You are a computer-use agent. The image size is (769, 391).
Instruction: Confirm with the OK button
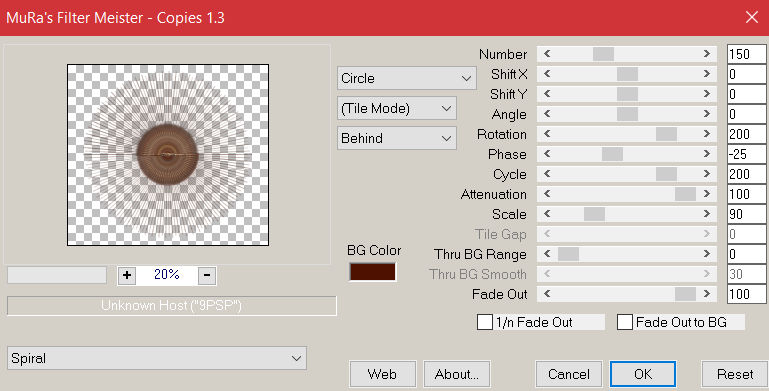click(643, 374)
